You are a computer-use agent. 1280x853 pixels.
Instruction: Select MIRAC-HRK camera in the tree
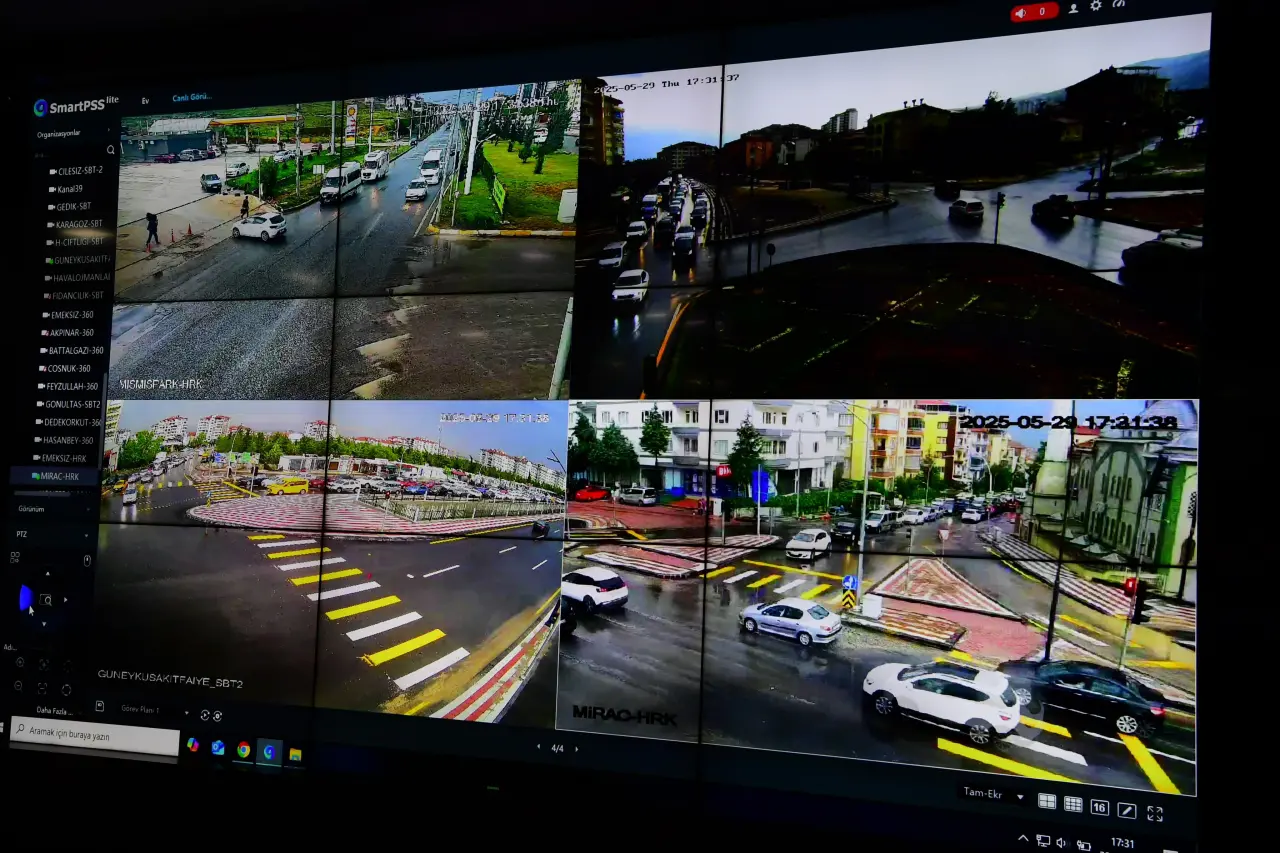(x=55, y=477)
